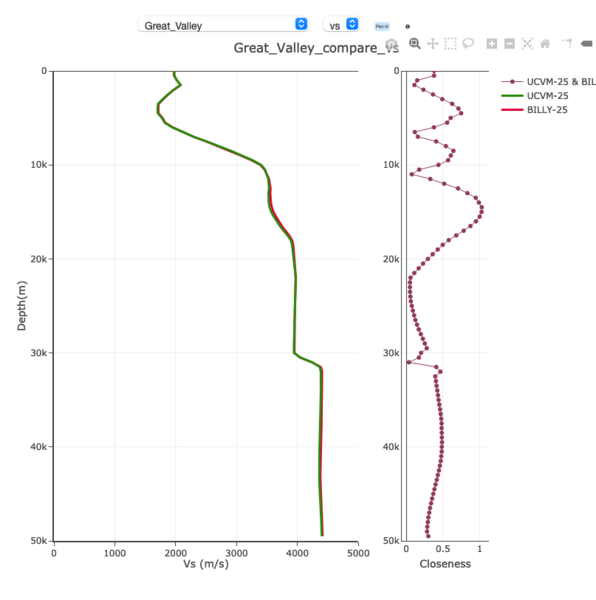The height and width of the screenshot is (600, 596).
Task: Click the Vs (m/s) axis label
Action: pyautogui.click(x=206, y=564)
